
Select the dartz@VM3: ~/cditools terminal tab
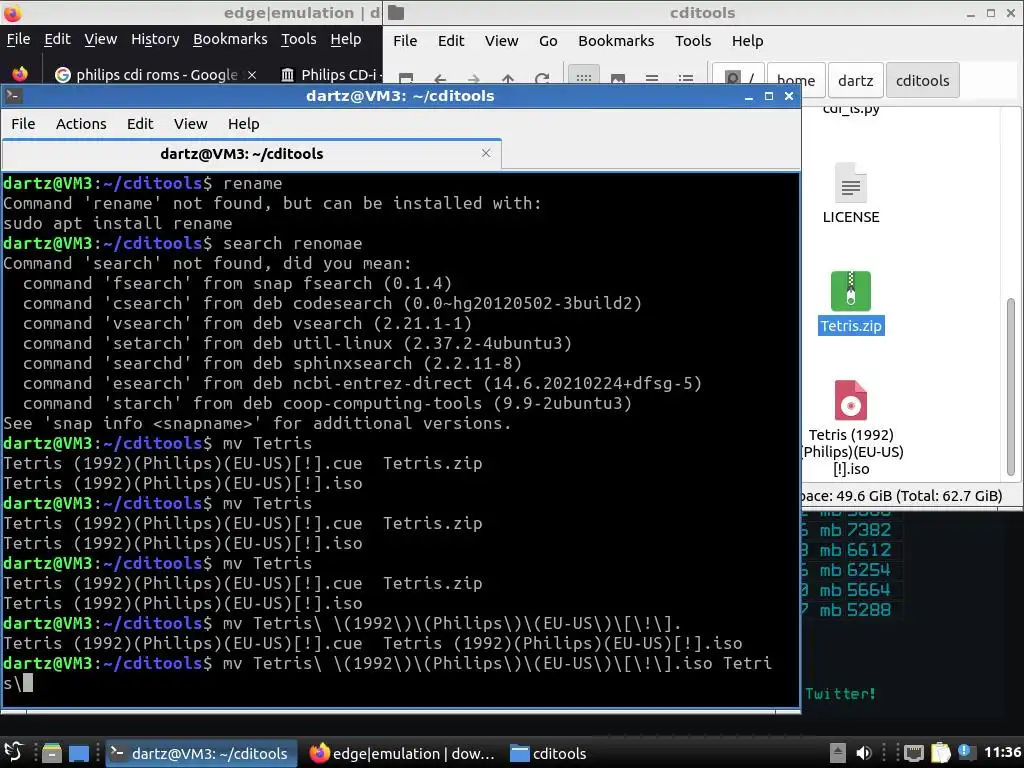pos(251,154)
